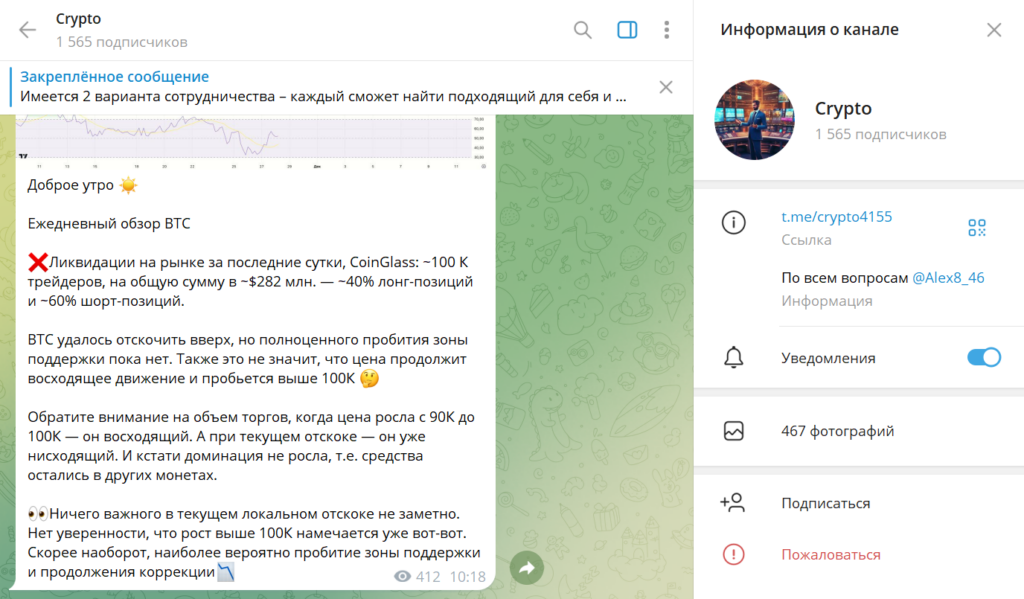Click the add-user subscribe icon

coord(732,502)
